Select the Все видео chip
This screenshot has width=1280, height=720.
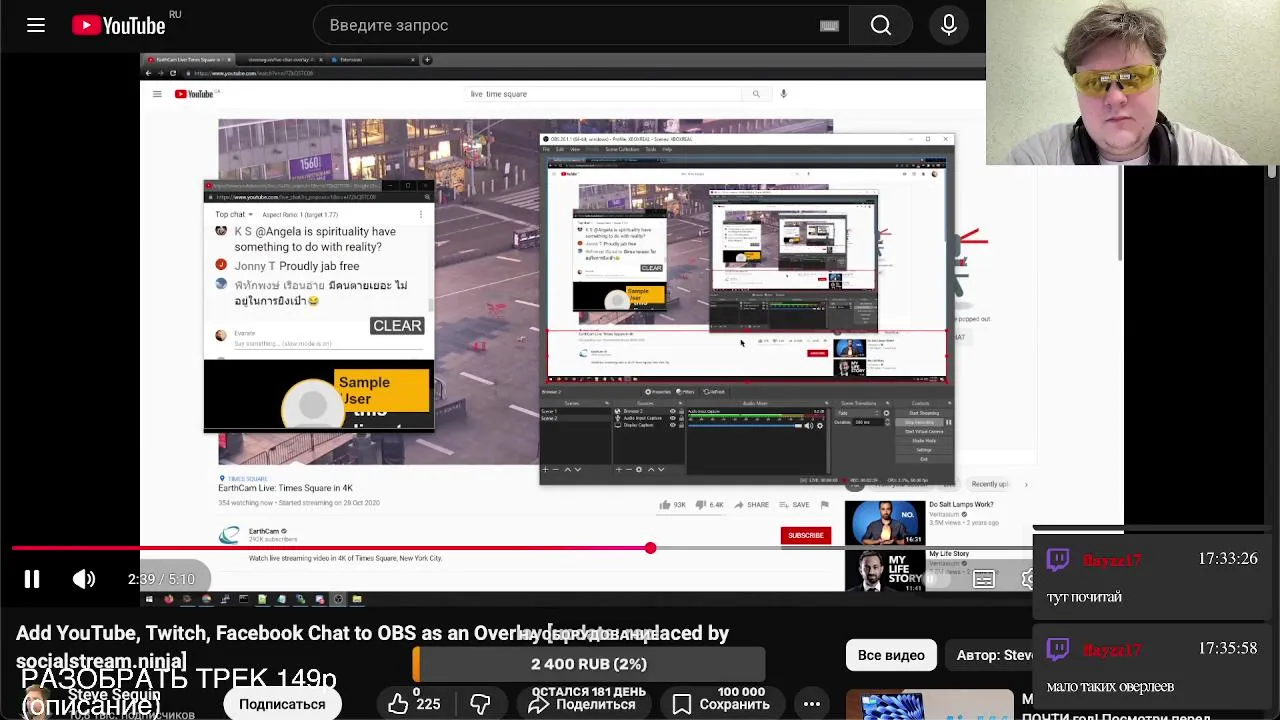(x=891, y=655)
